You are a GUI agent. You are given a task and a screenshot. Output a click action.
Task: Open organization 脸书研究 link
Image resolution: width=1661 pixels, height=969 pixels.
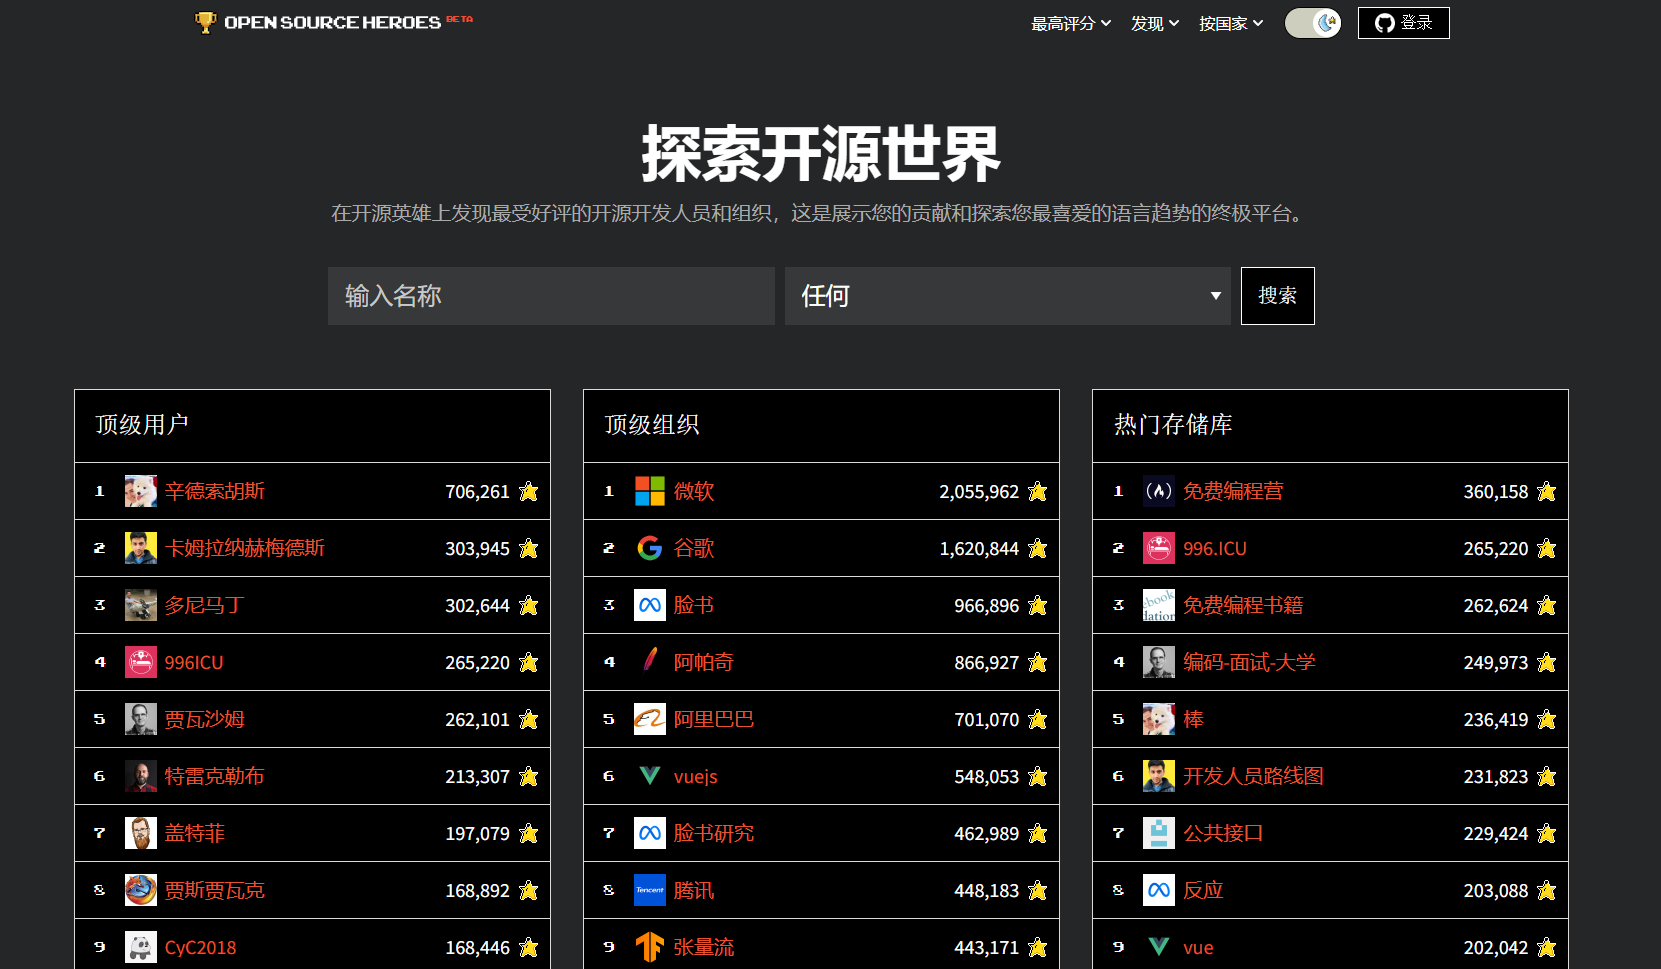coord(714,833)
